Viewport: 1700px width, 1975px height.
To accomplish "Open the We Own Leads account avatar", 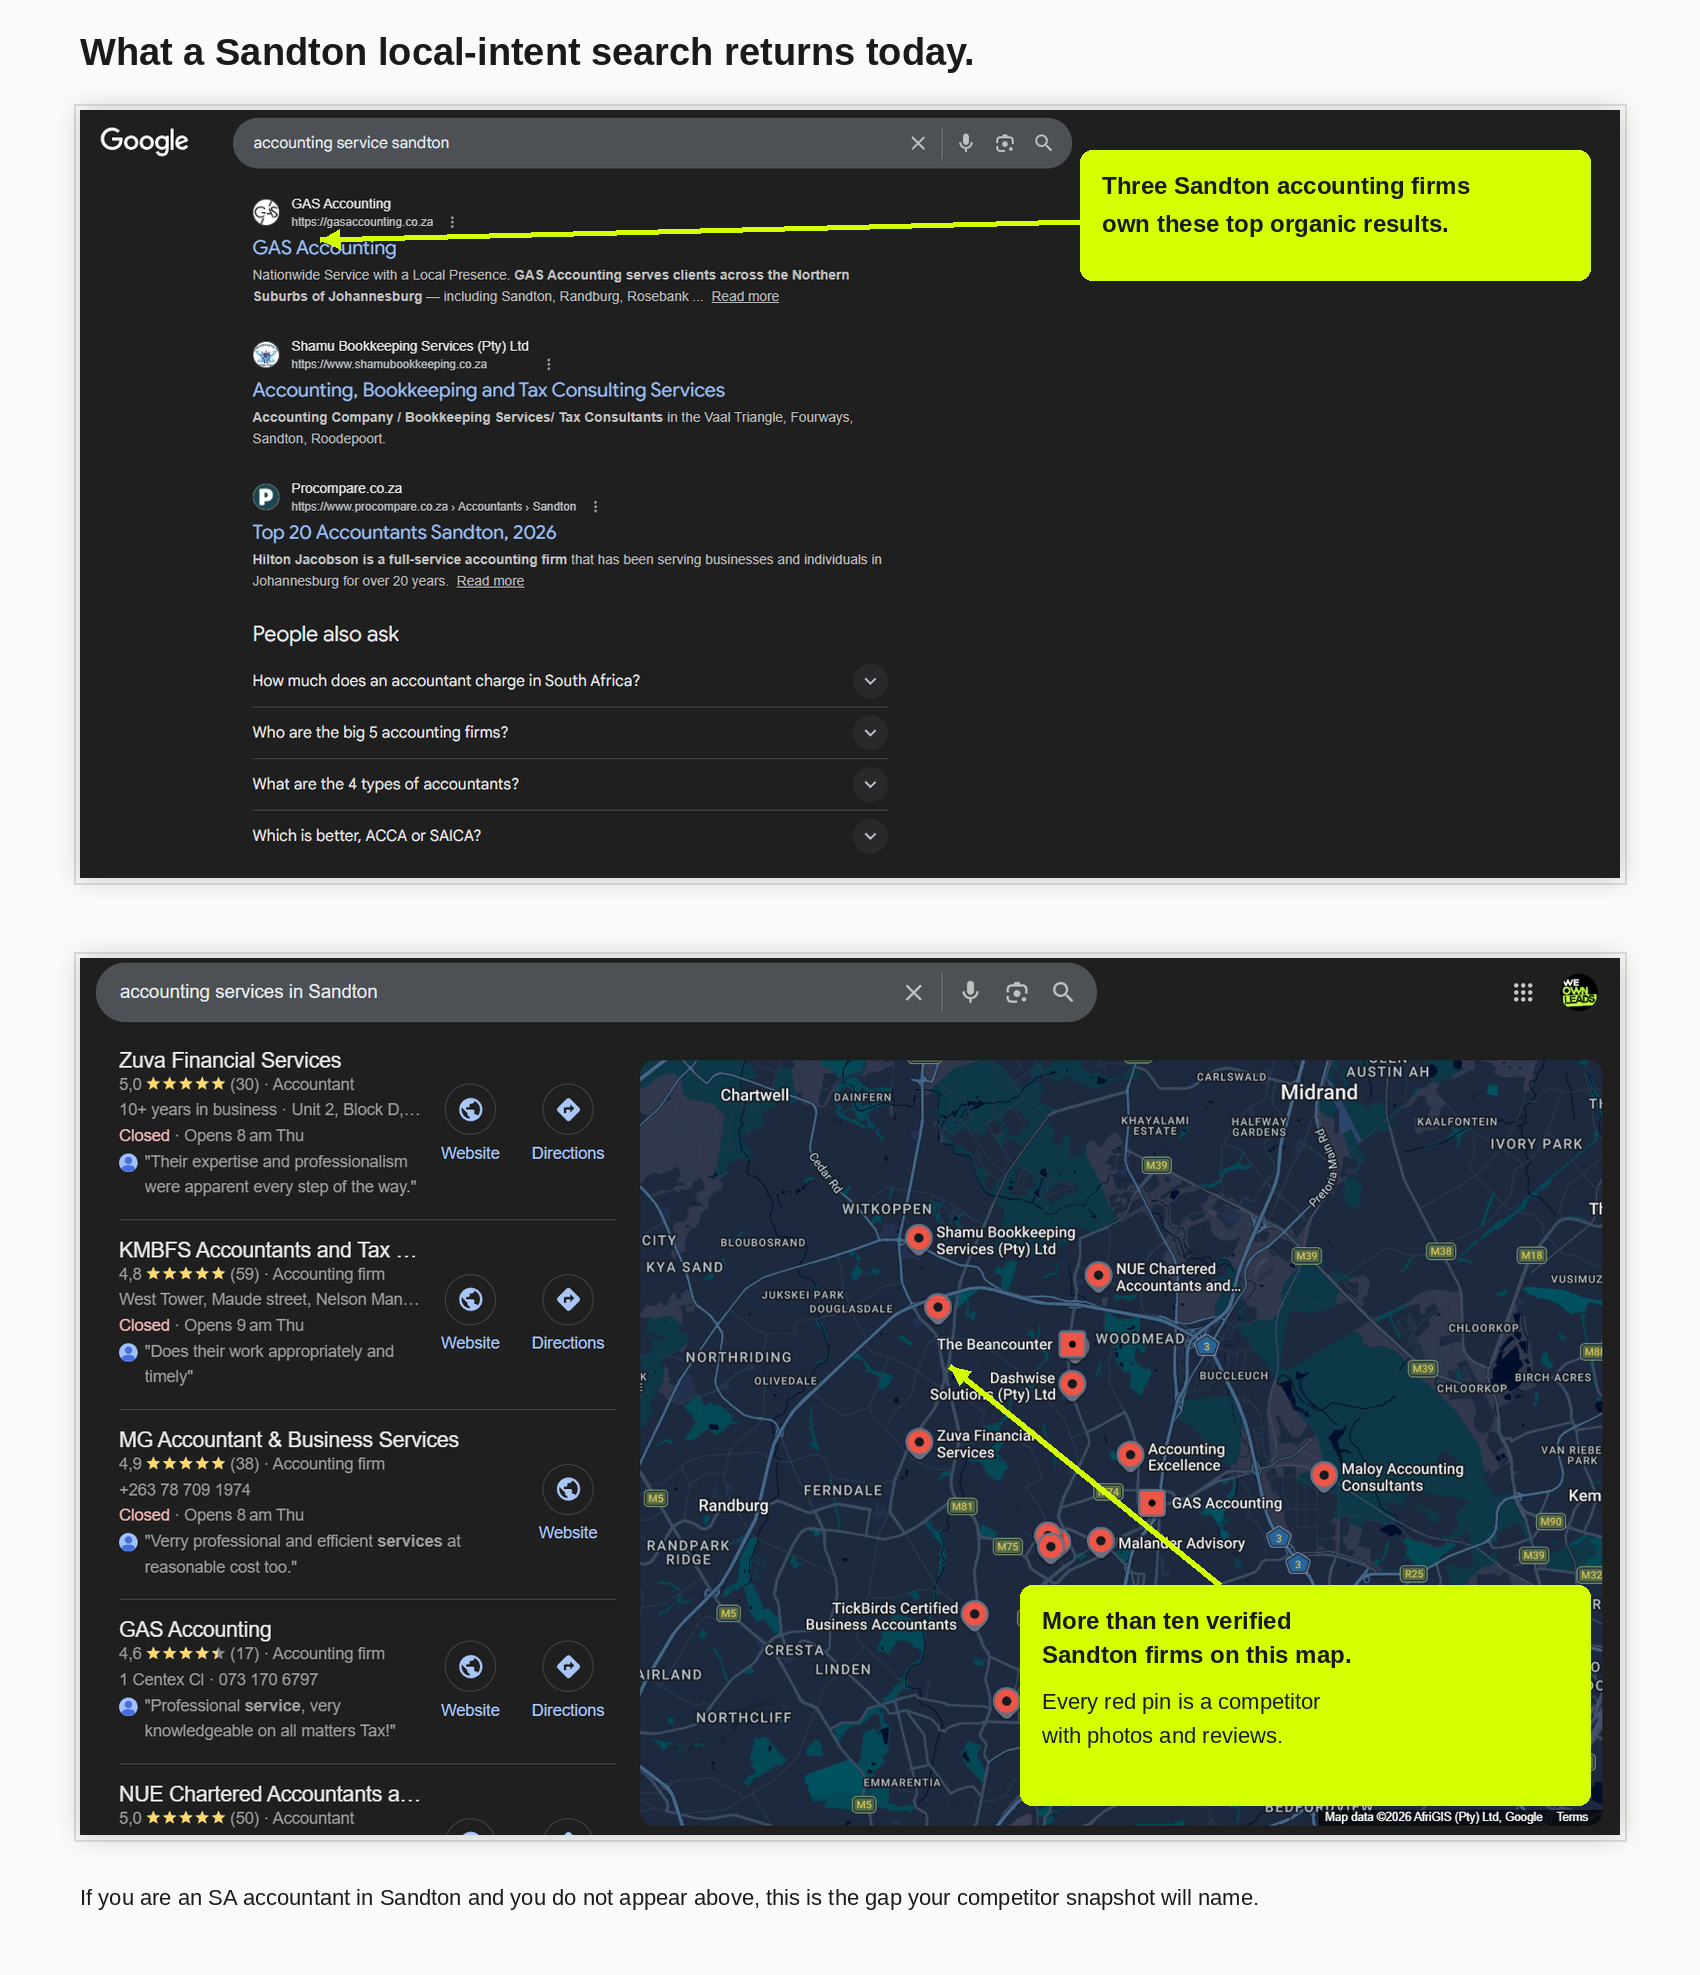I will coord(1580,992).
